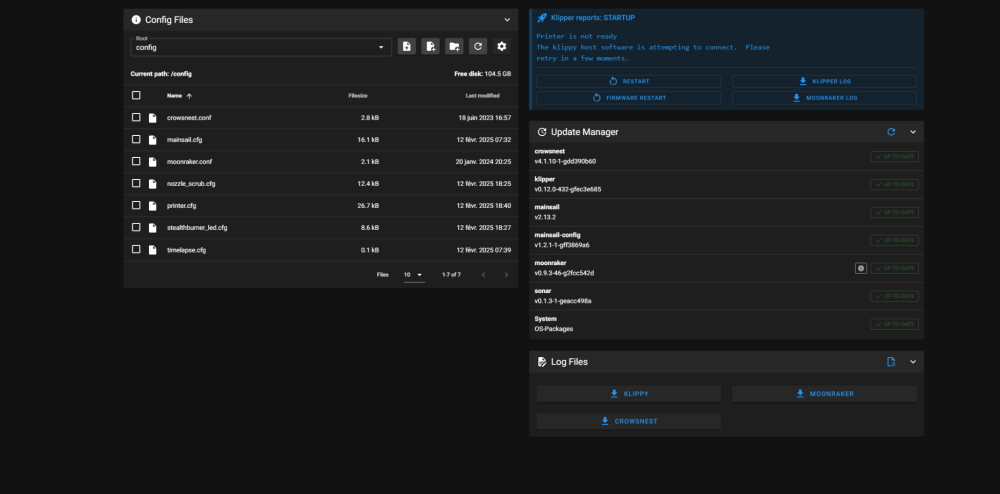Refresh the Update Manager
Viewport: 1000px width, 494px height.
pyautogui.click(x=891, y=132)
